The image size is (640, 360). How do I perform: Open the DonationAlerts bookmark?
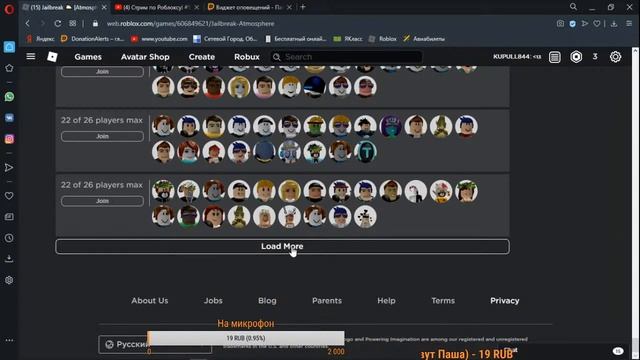(x=92, y=39)
